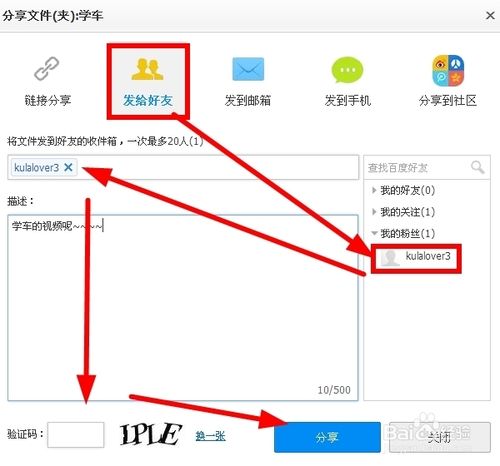Click the friend search magnifier icon
Image resolution: width=500 pixels, height=466 pixels.
[478, 167]
